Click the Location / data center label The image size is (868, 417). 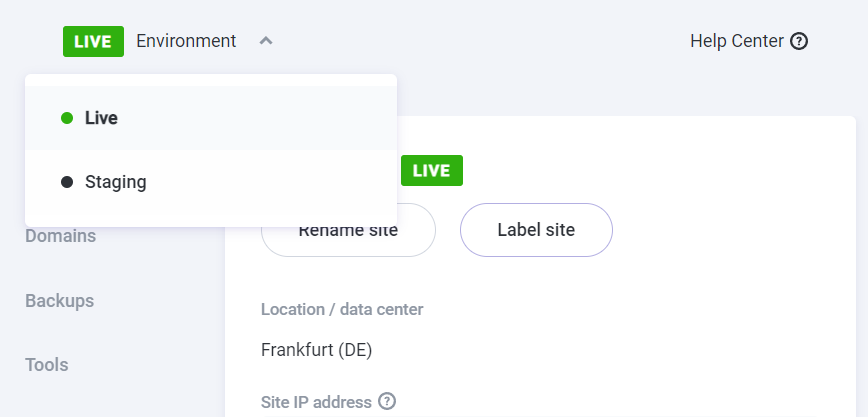pos(342,309)
